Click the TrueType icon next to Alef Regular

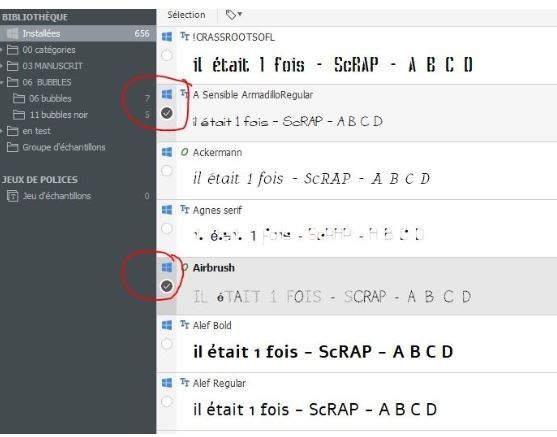184,383
